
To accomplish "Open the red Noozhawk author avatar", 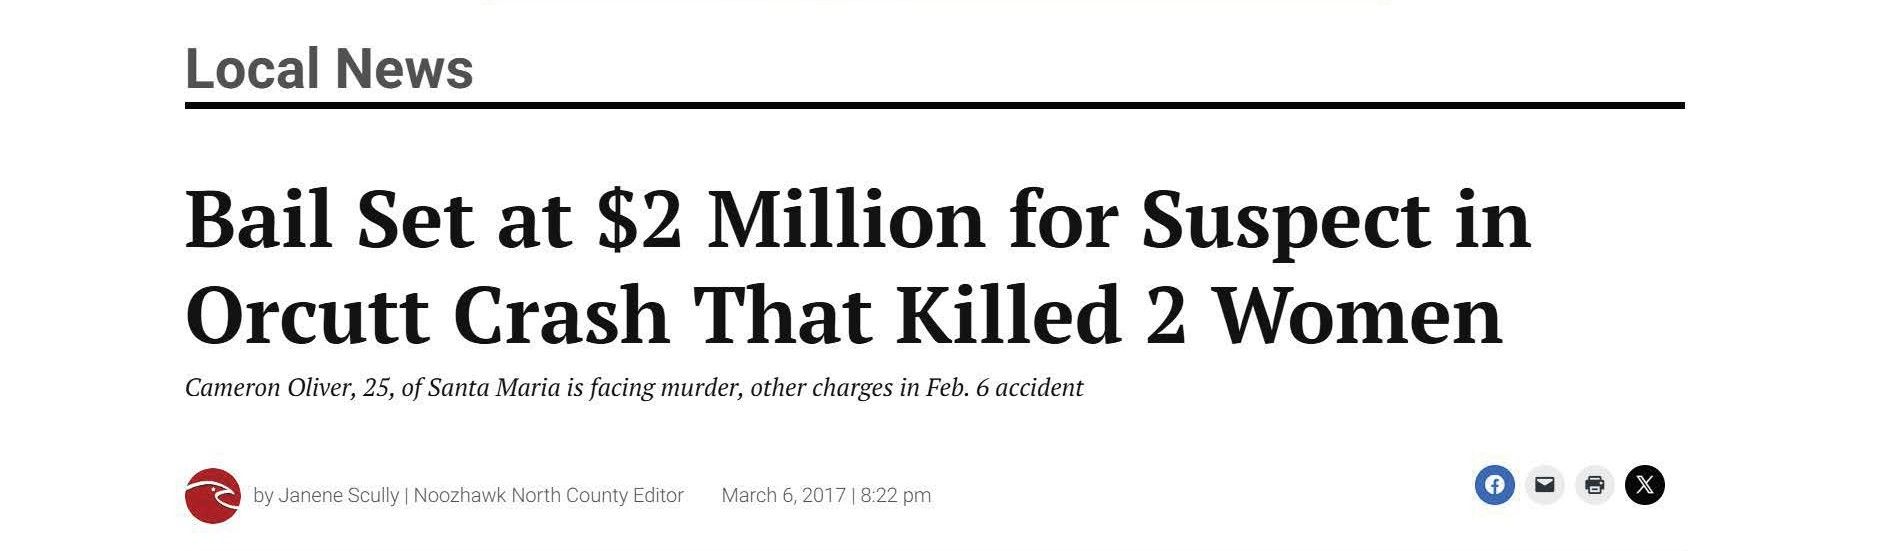I will pyautogui.click(x=213, y=495).
